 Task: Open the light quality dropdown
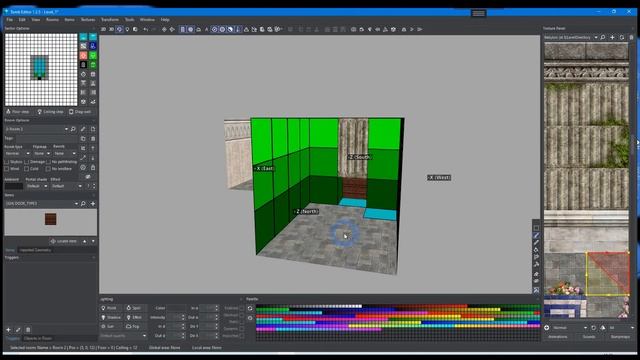123,336
